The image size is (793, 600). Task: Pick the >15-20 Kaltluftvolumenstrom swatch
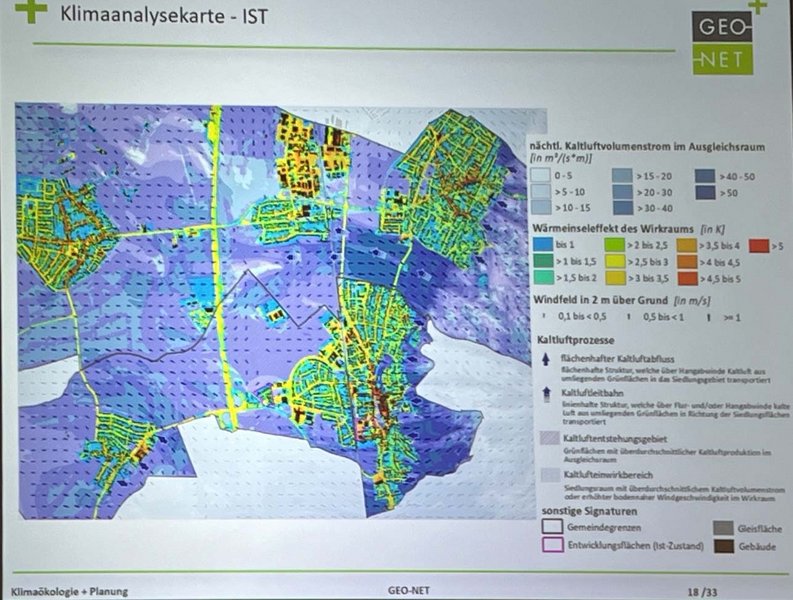(x=622, y=176)
